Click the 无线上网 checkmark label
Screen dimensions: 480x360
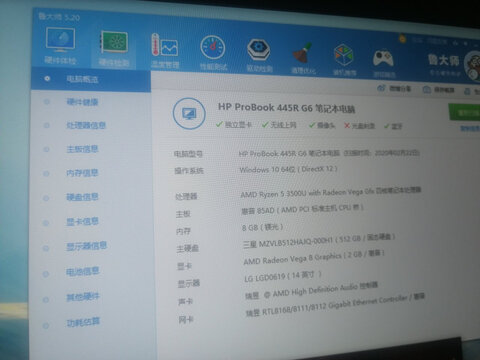point(279,125)
